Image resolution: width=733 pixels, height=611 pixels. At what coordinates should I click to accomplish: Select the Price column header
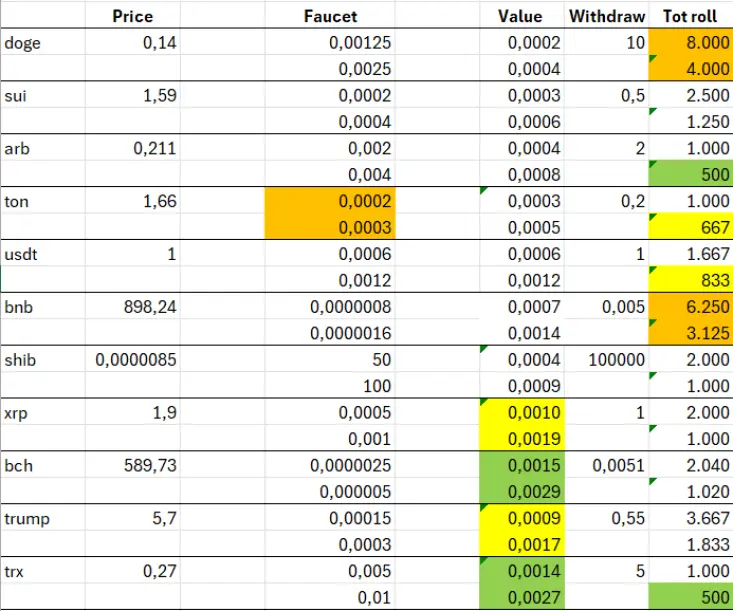click(x=133, y=15)
